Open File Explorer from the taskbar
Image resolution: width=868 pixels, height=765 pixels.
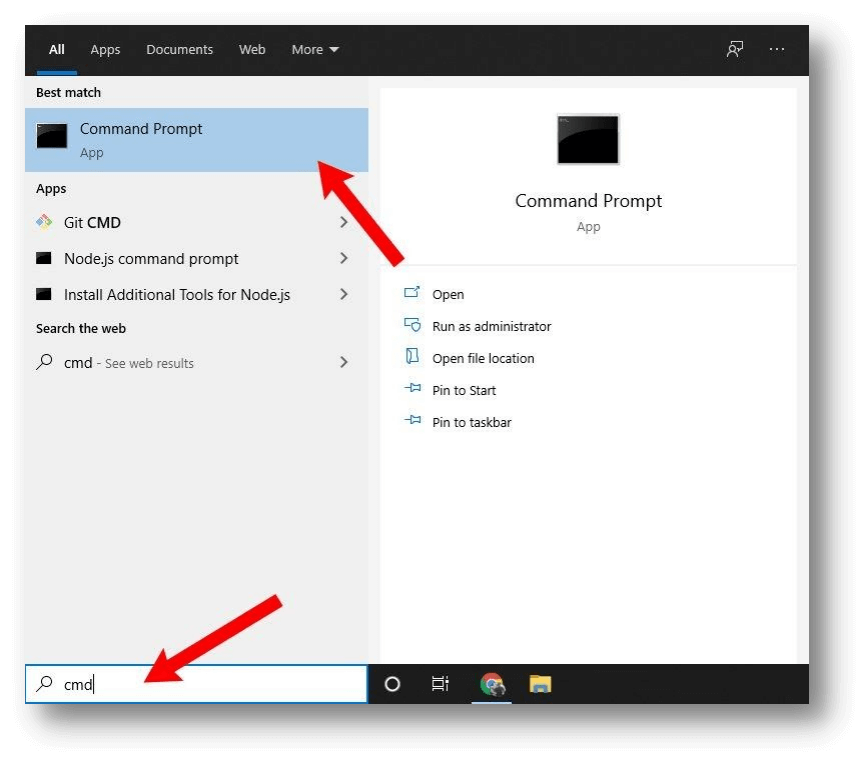pos(541,684)
